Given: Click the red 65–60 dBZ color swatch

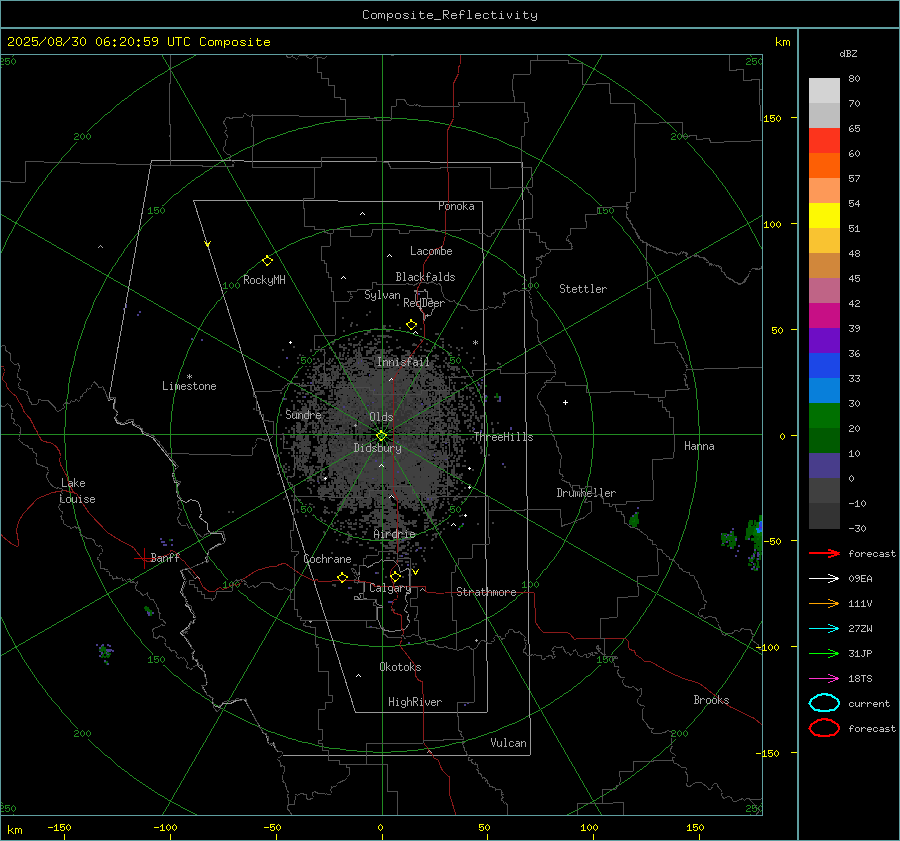Looking at the screenshot, I should coord(824,141).
